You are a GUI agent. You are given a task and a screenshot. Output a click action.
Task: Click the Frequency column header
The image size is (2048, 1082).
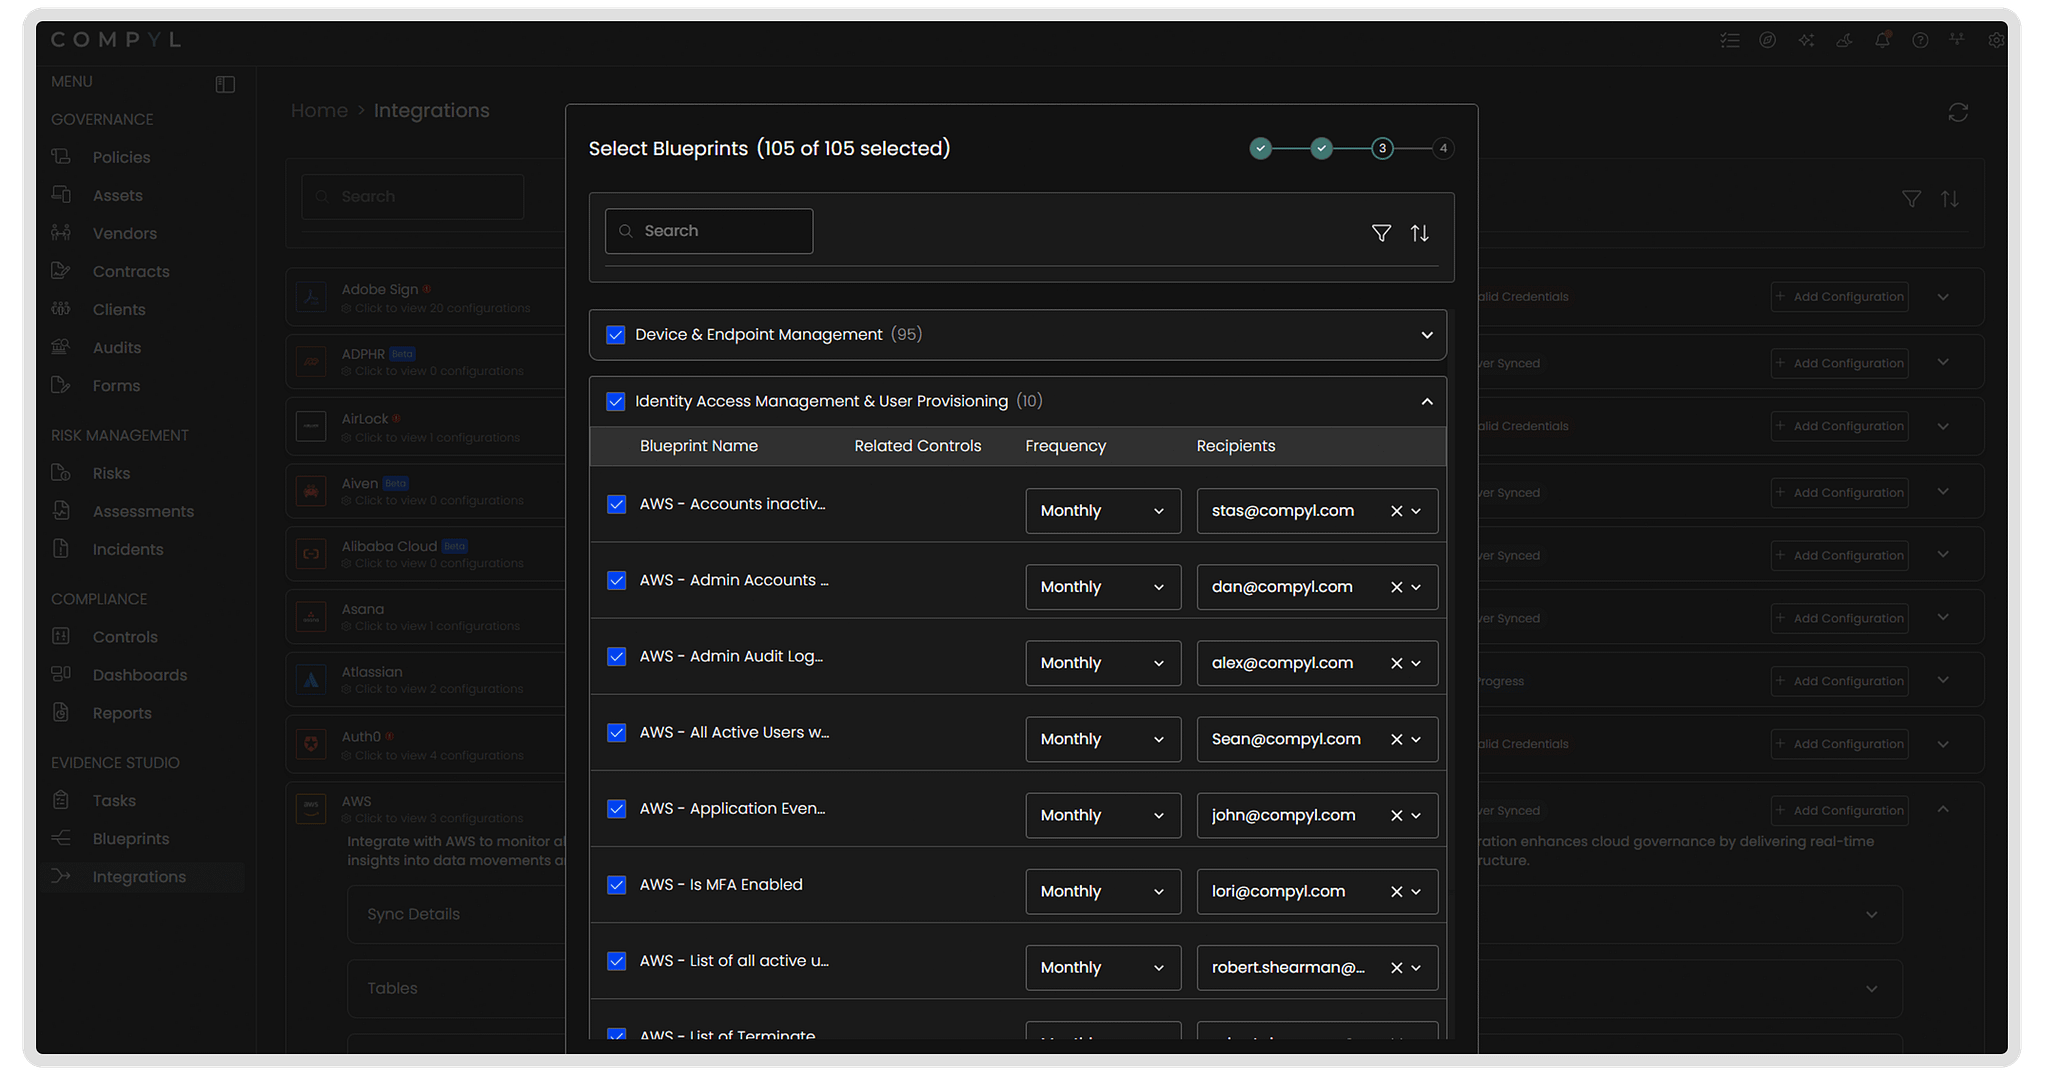tap(1065, 446)
